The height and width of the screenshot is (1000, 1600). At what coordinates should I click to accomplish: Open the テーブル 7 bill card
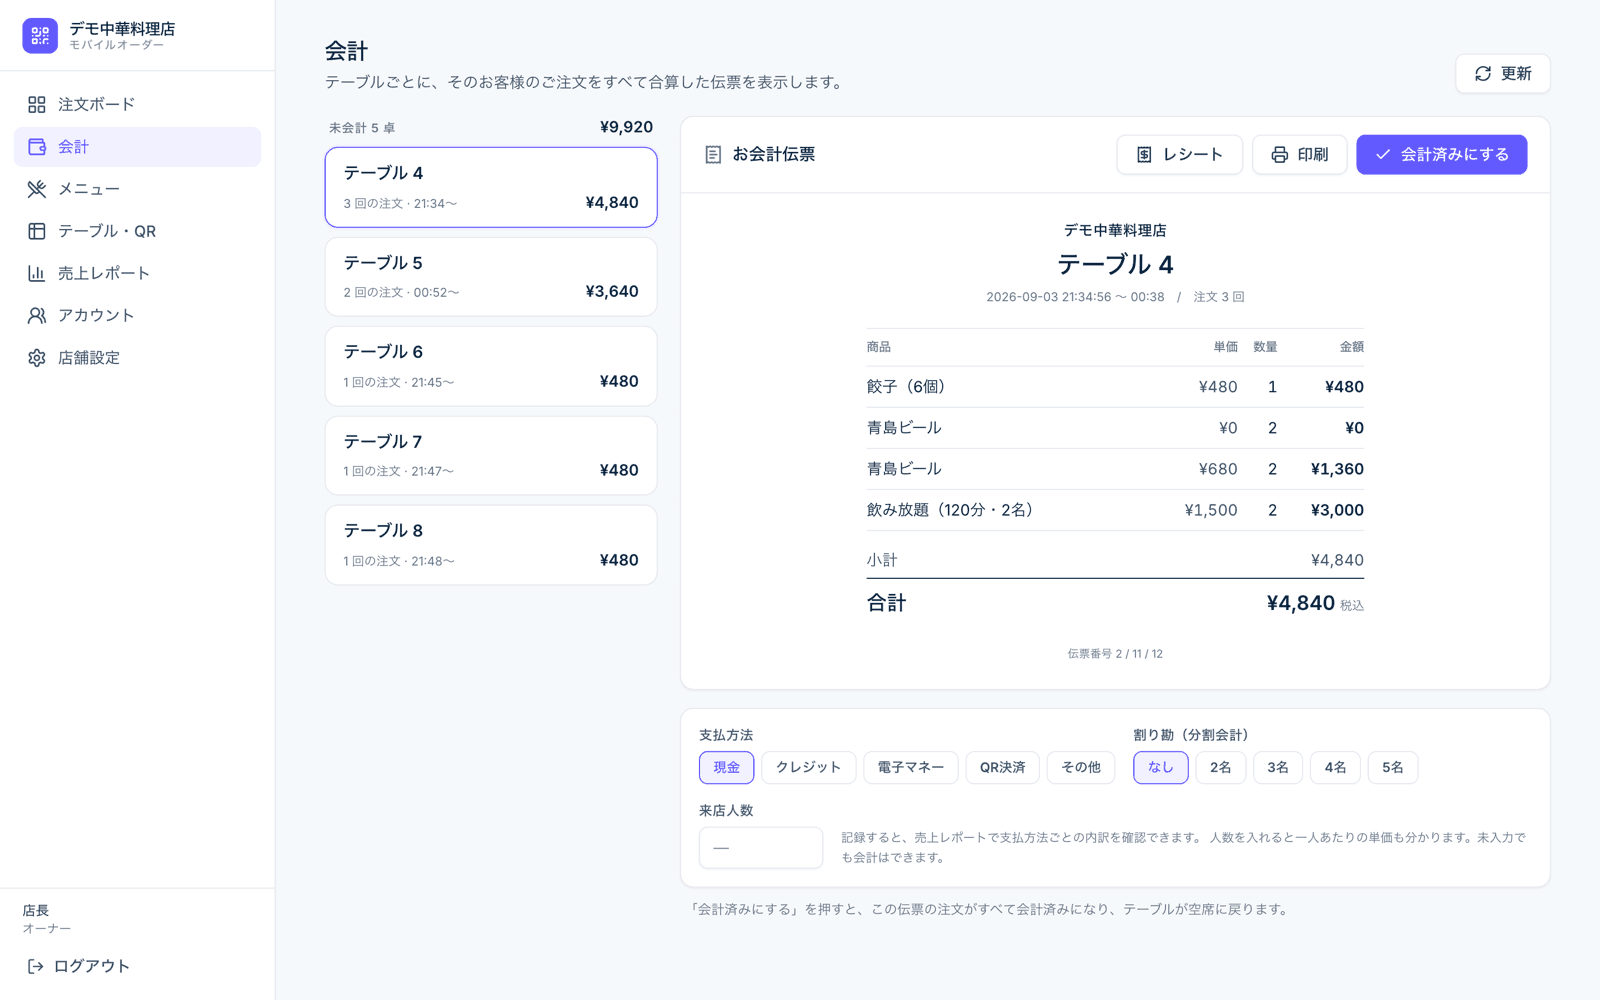coord(491,456)
